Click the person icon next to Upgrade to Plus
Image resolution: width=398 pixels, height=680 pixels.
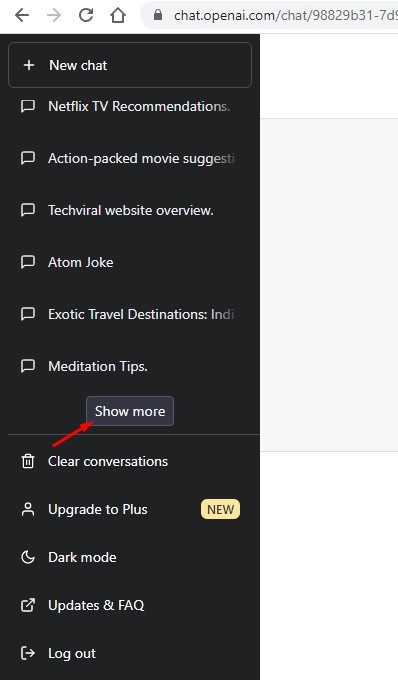coord(28,509)
